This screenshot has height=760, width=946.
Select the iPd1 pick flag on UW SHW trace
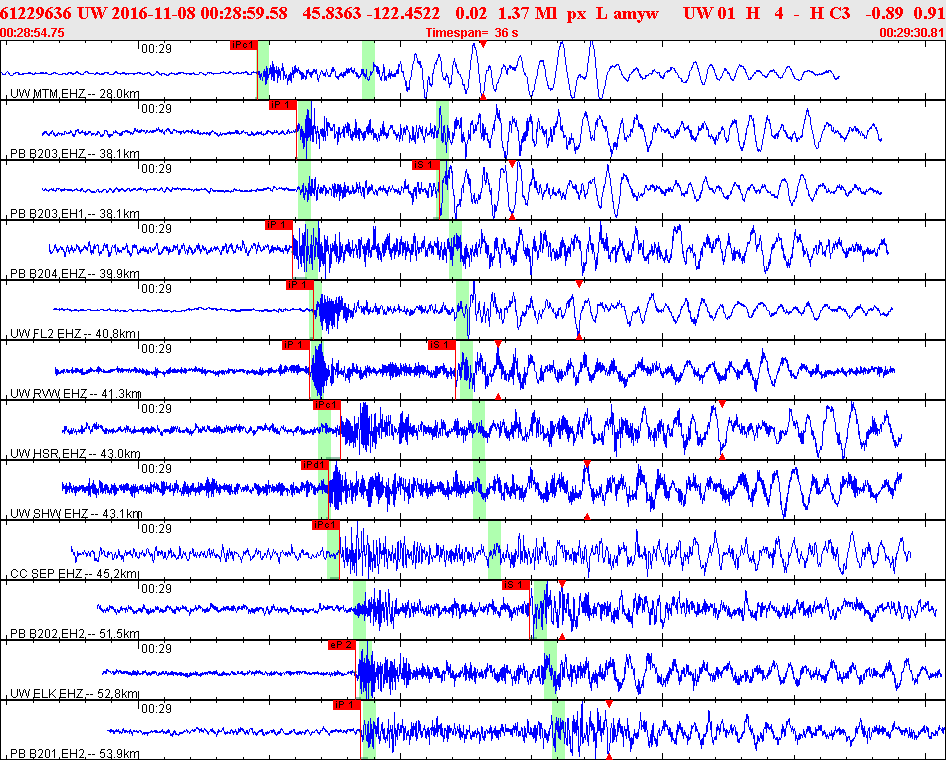click(x=315, y=464)
